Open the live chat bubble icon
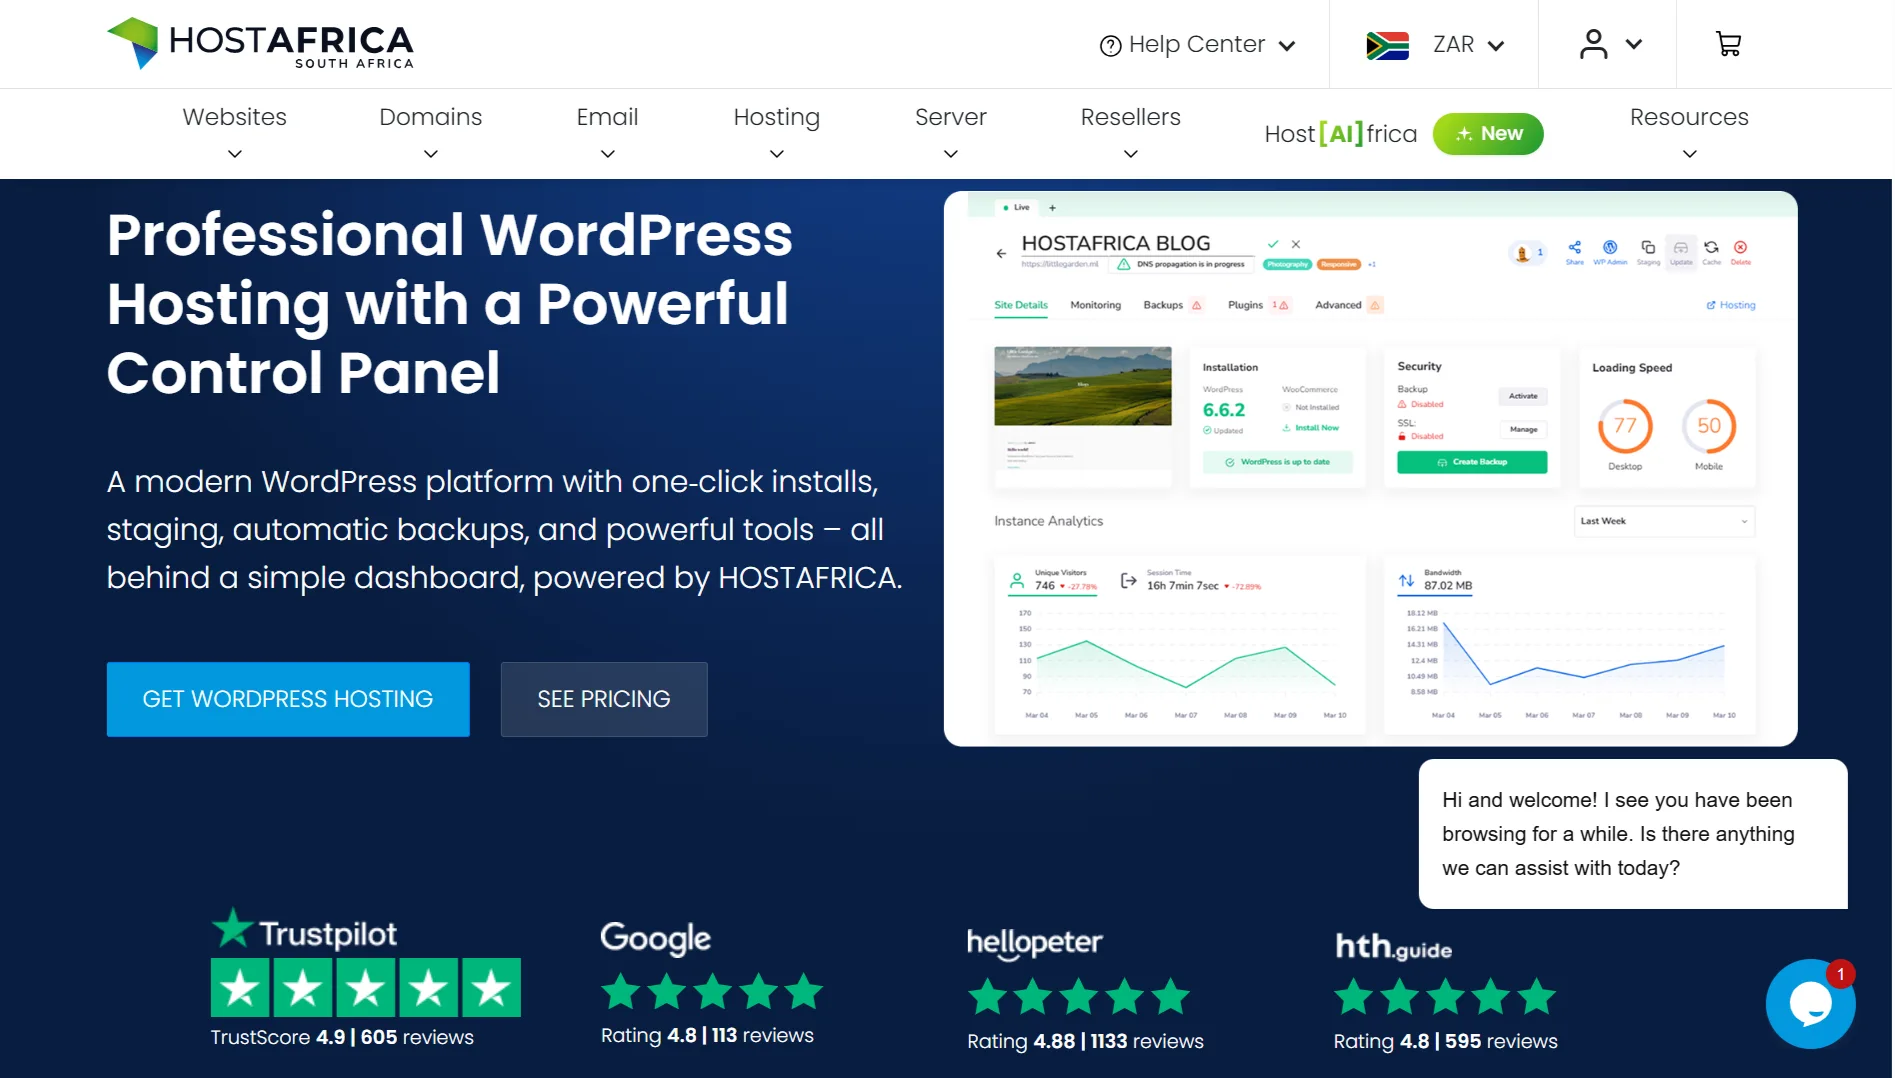Viewport: 1895px width, 1078px height. (x=1810, y=1004)
